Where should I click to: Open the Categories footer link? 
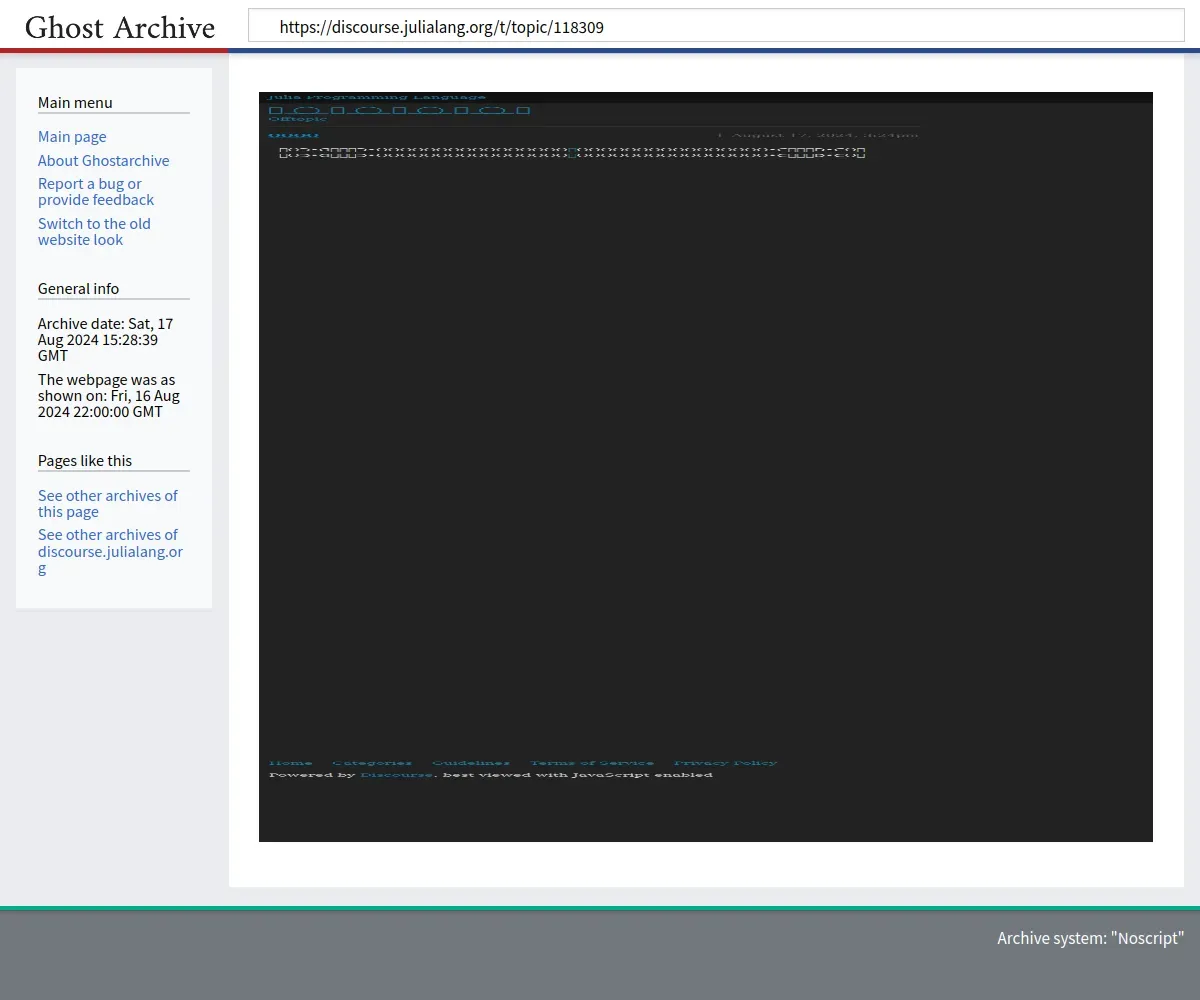click(372, 763)
